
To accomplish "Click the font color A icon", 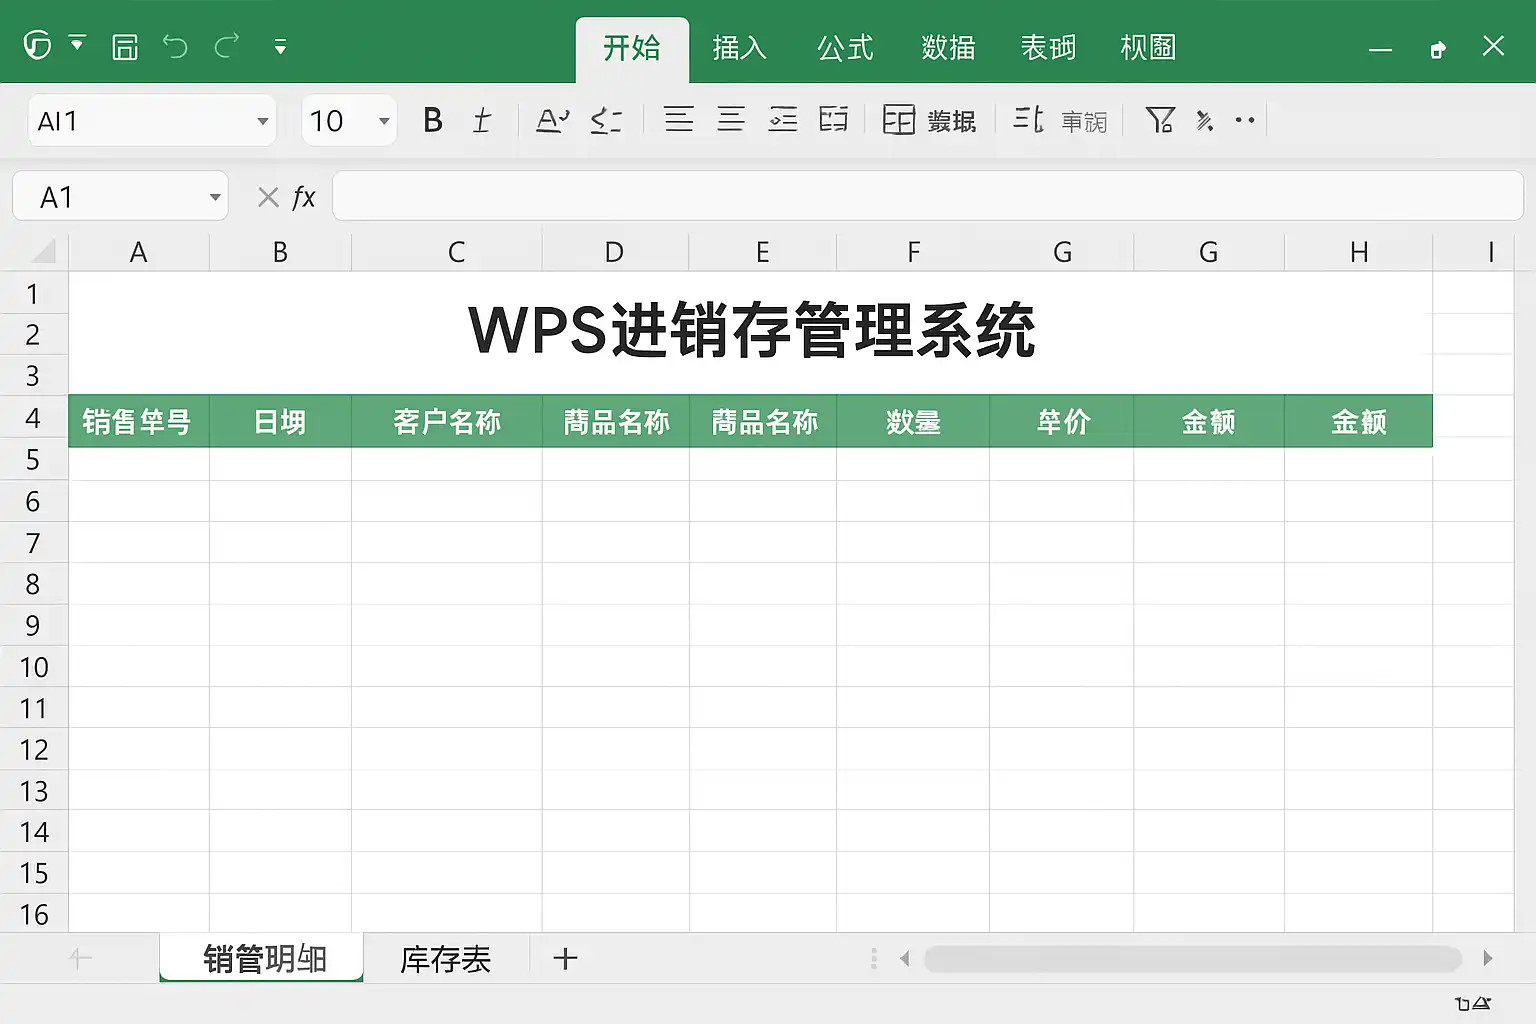I will pyautogui.click(x=551, y=121).
